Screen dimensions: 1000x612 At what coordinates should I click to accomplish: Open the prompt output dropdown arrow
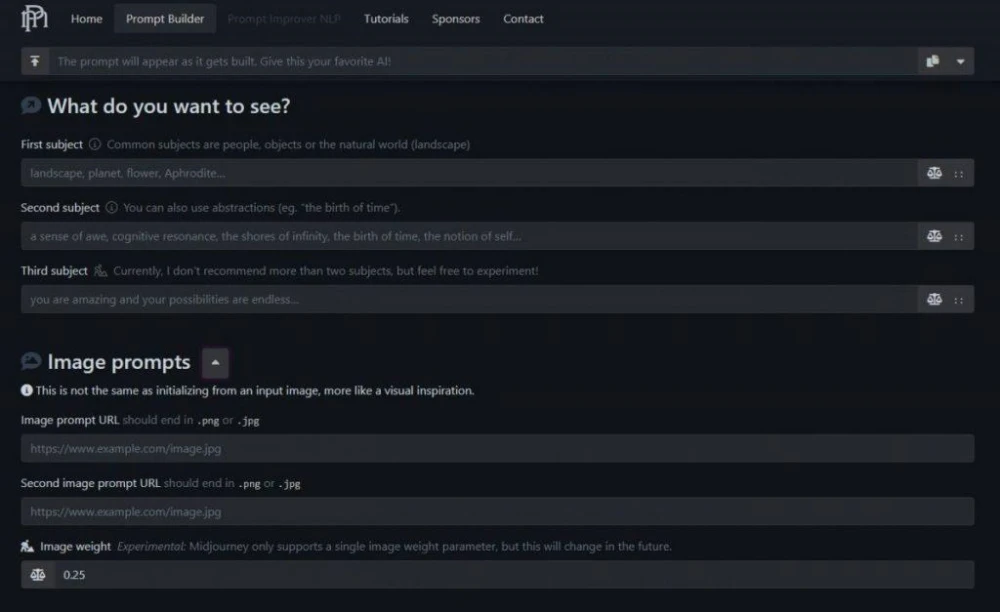960,61
